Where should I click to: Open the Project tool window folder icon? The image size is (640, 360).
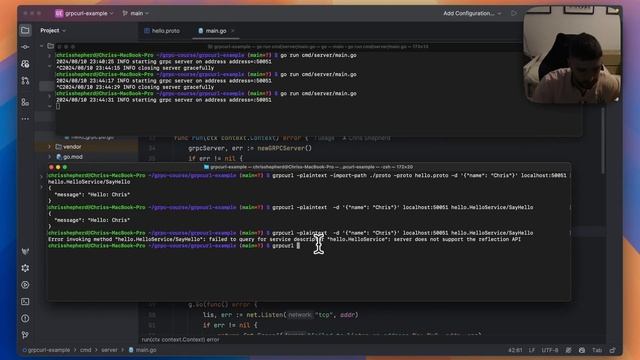coord(25,30)
